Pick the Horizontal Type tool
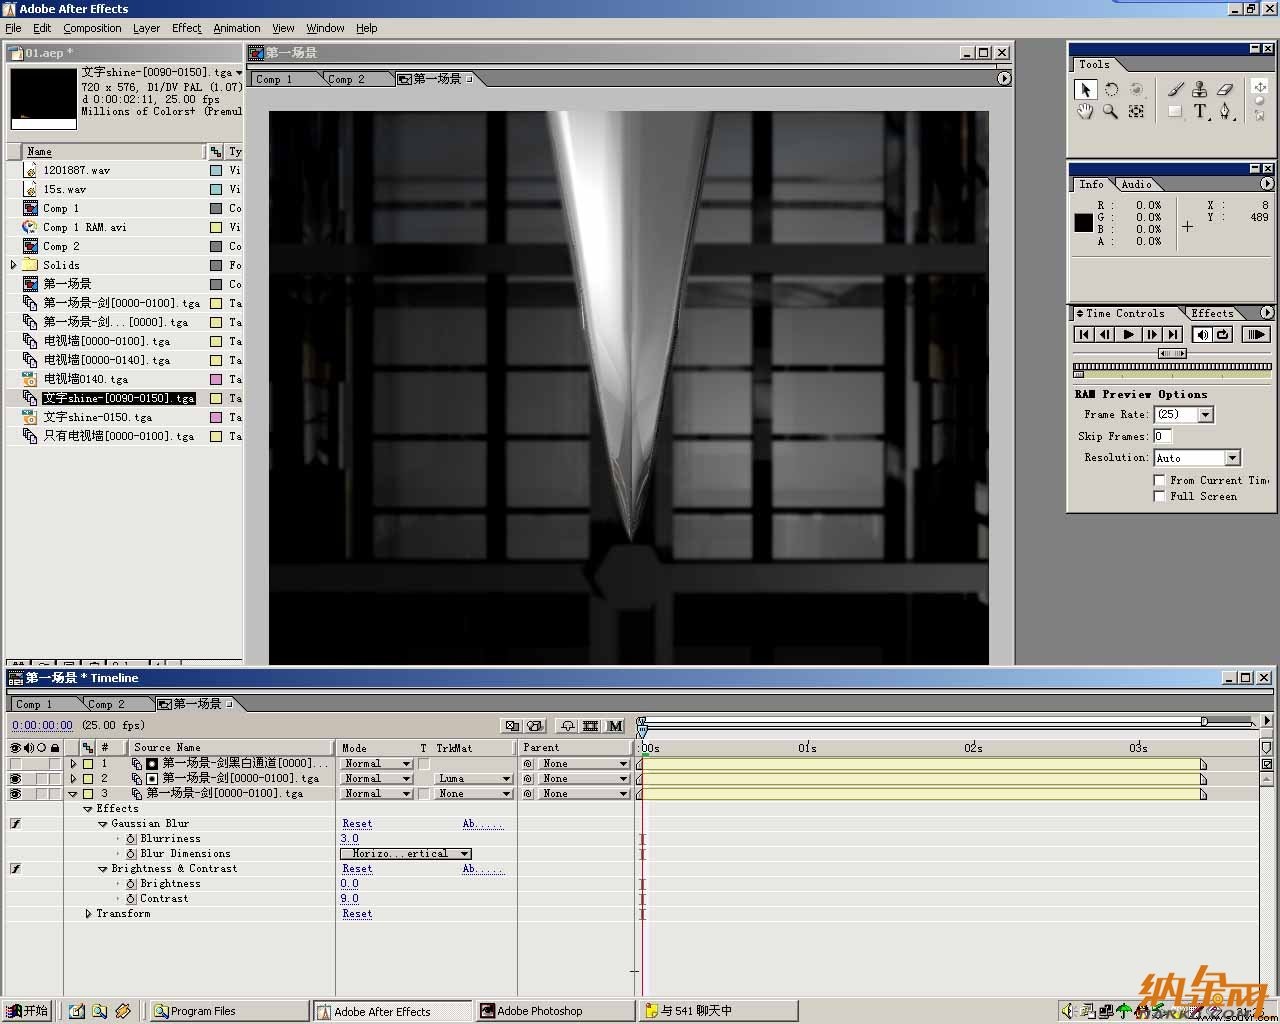The height and width of the screenshot is (1024, 1280). tap(1200, 112)
